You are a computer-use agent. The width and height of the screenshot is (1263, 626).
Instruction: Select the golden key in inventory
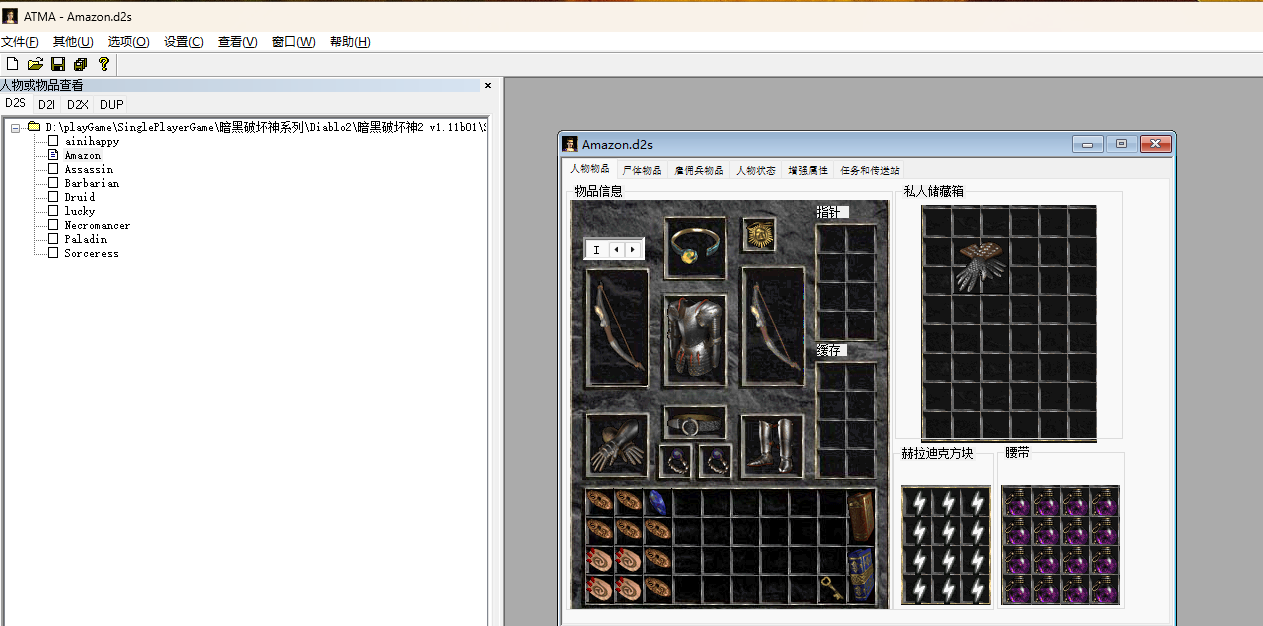(831, 589)
